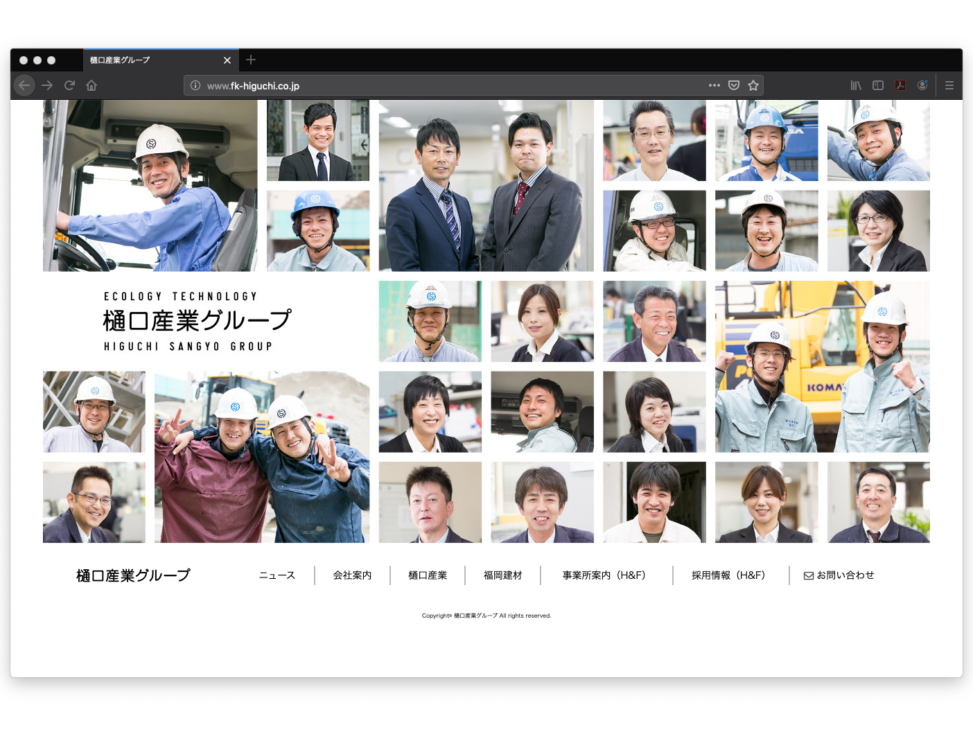Close the 樋口産業グループ tab
The height and width of the screenshot is (730, 973).
[227, 60]
